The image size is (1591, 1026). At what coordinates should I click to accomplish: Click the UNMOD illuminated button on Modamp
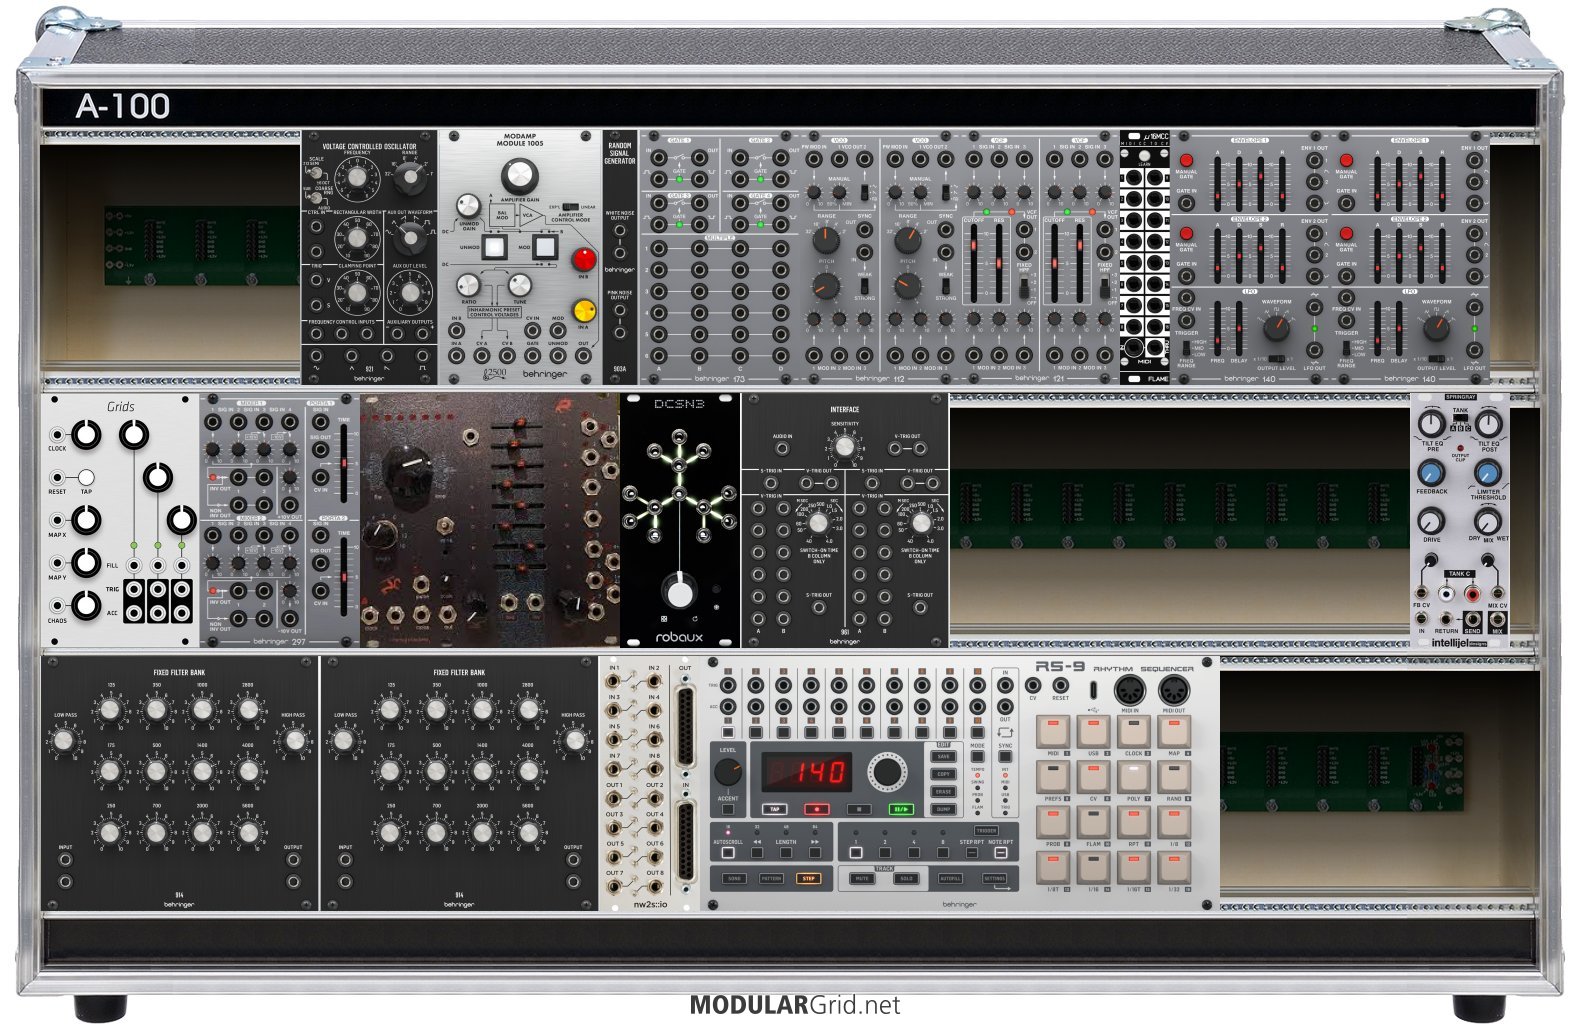tap(495, 247)
